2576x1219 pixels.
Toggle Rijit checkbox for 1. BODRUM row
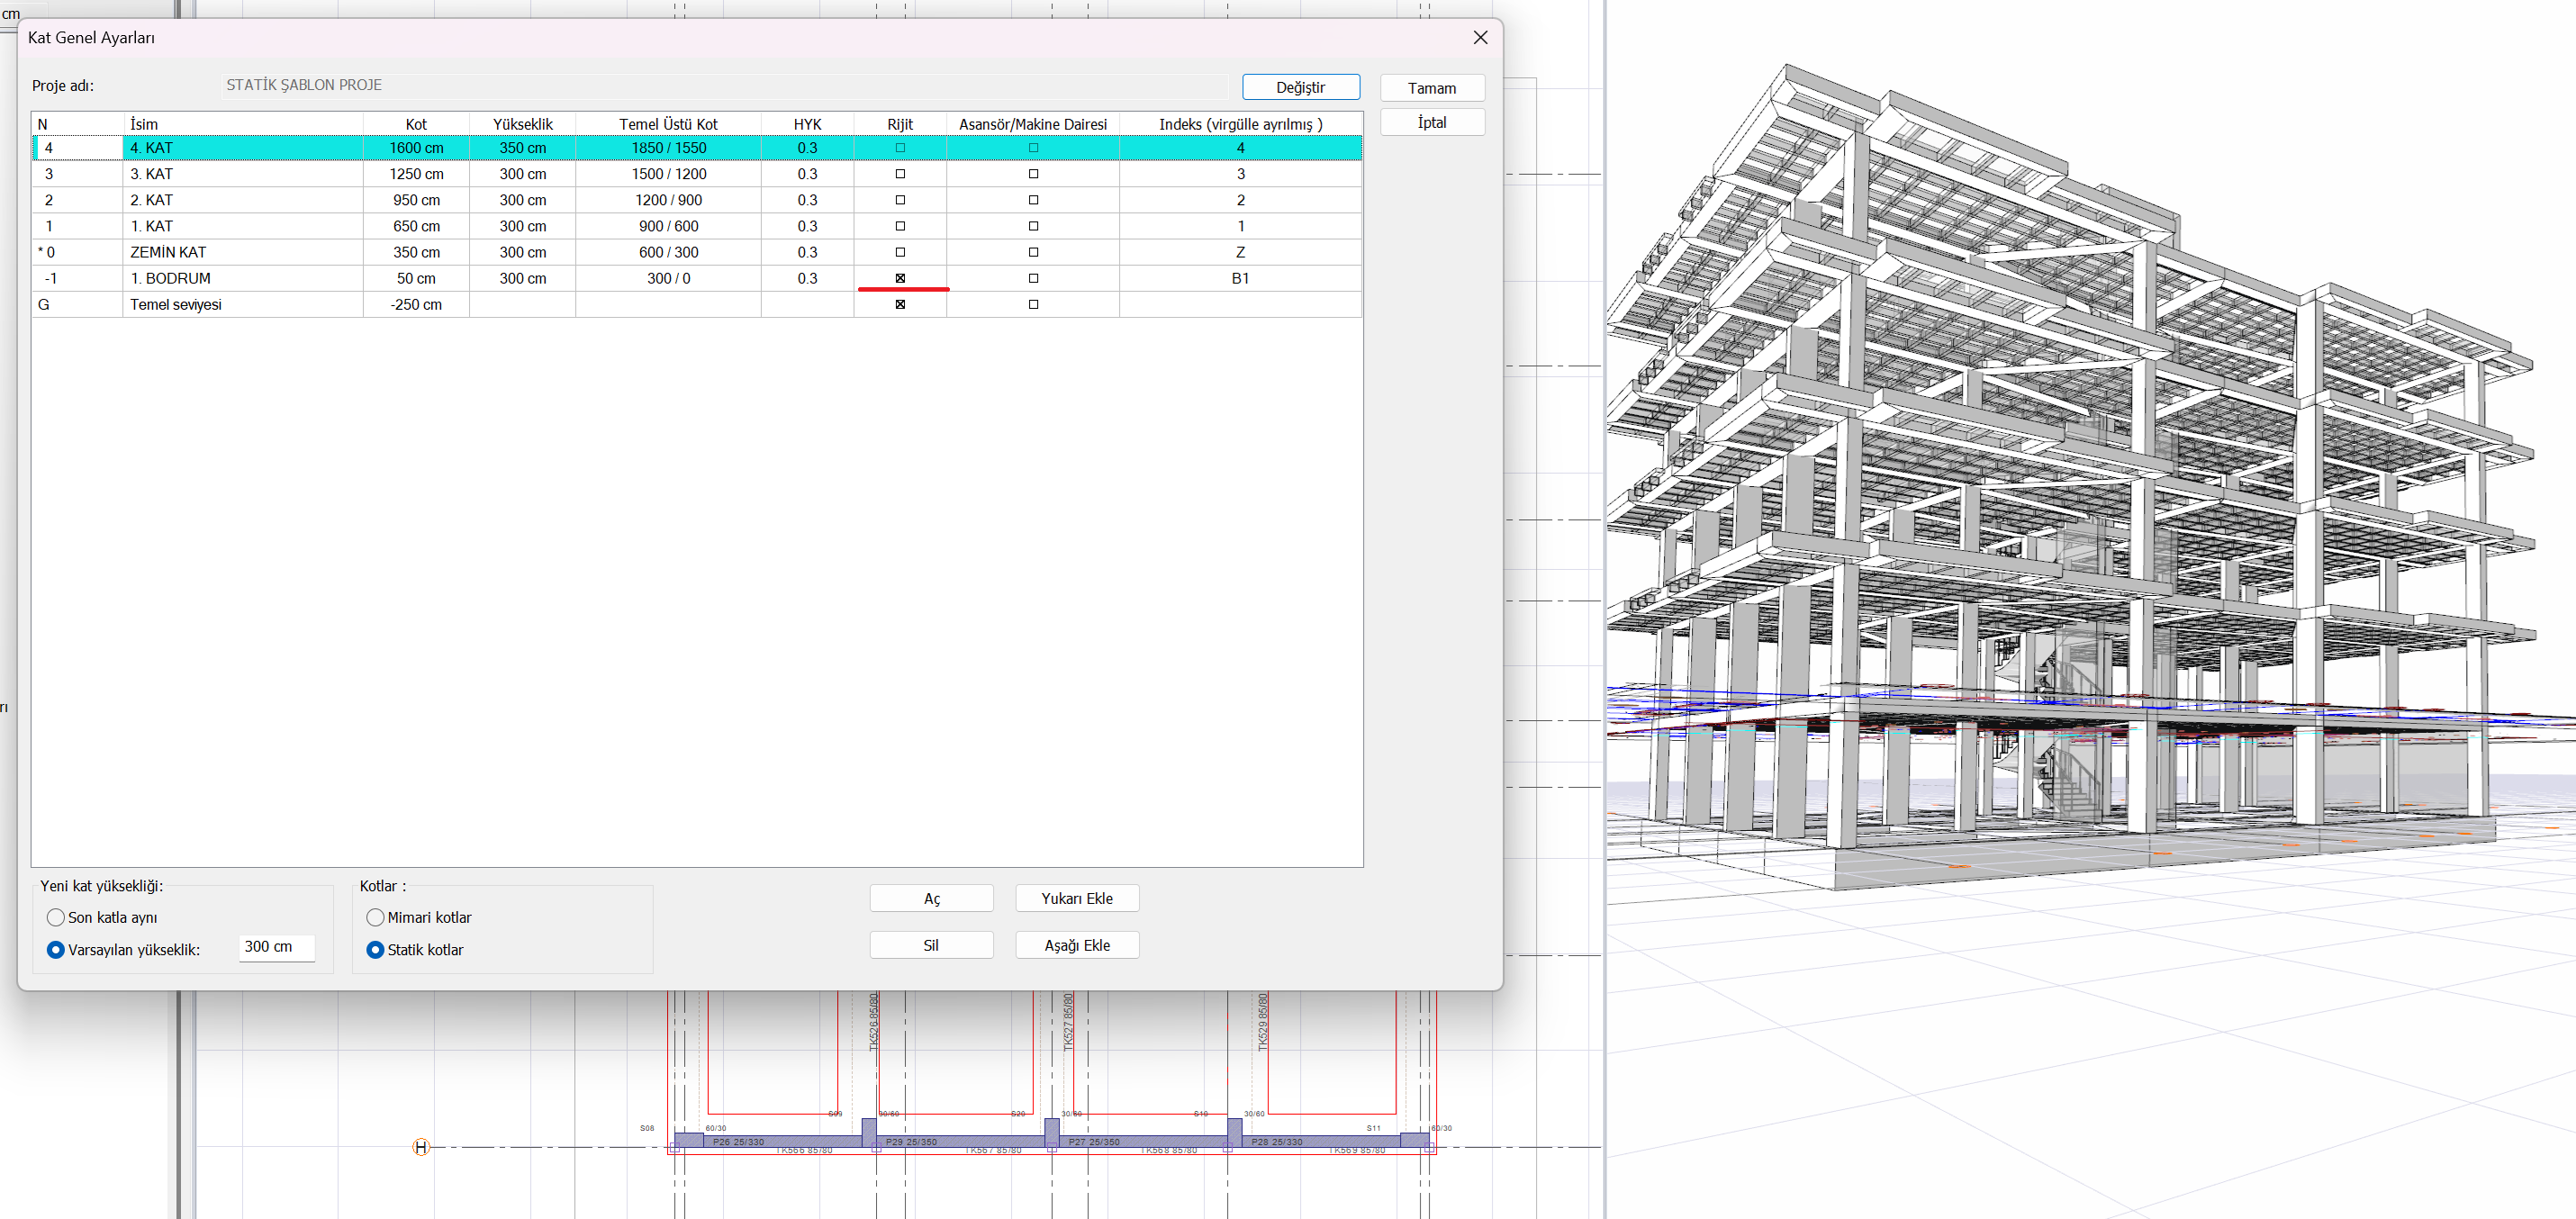click(x=900, y=278)
